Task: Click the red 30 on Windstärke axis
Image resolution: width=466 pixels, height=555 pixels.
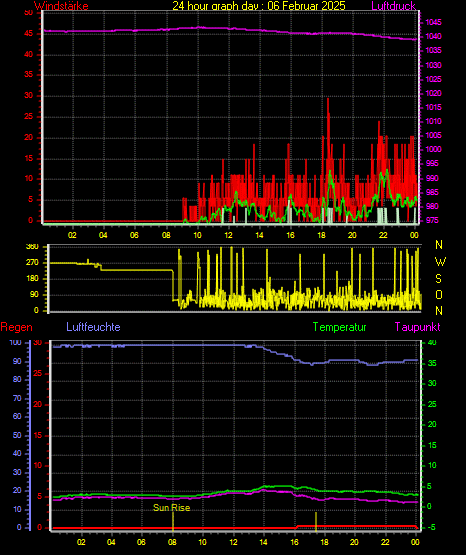Action: [x=28, y=96]
